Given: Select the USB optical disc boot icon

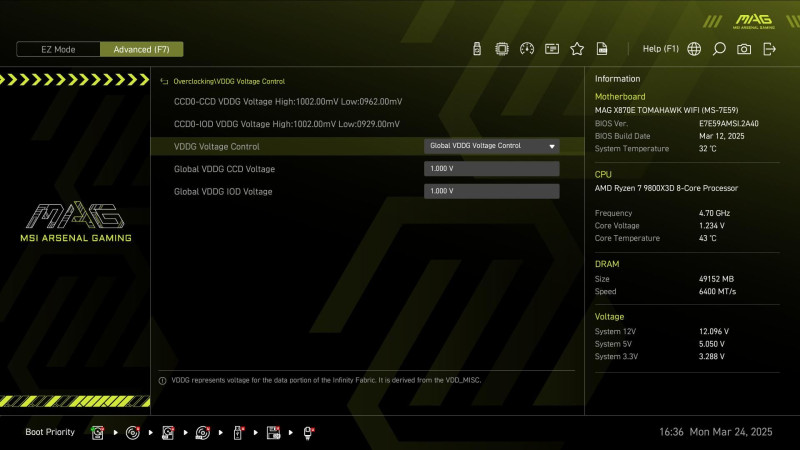Looking at the screenshot, I should [x=203, y=433].
